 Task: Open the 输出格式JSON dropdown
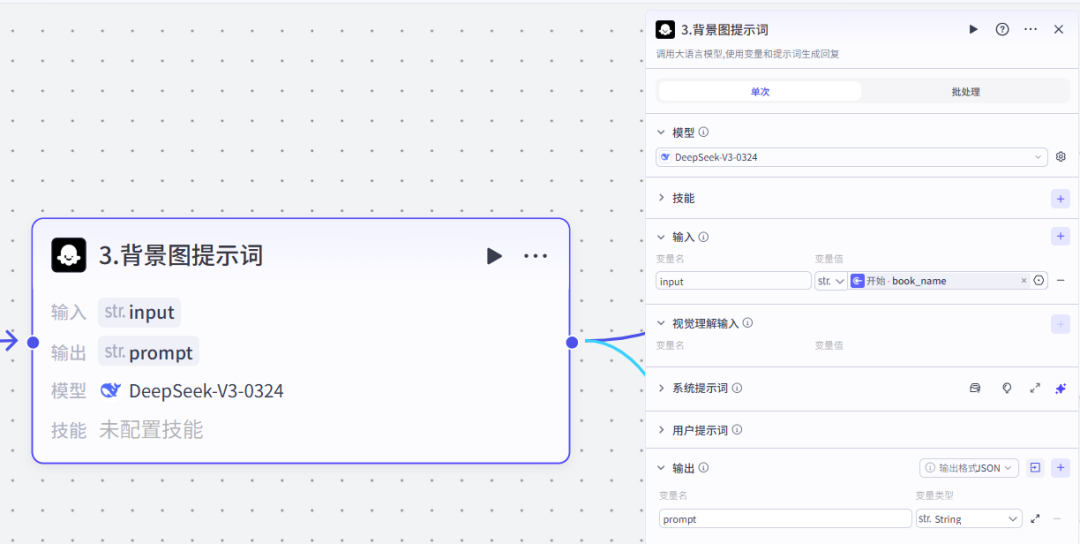point(969,468)
